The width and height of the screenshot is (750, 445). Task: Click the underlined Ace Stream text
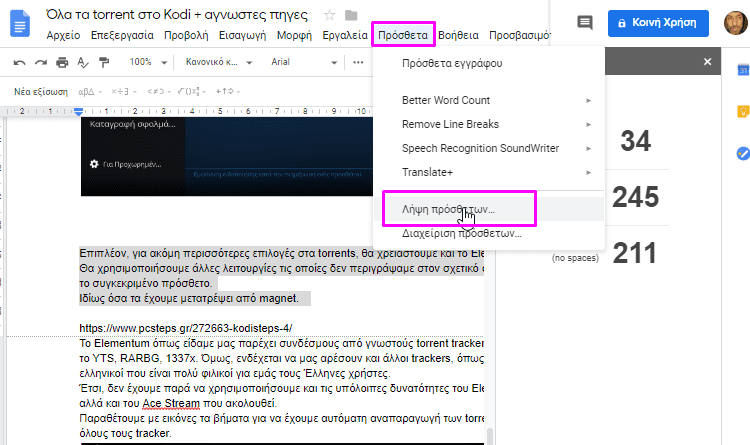[171, 403]
